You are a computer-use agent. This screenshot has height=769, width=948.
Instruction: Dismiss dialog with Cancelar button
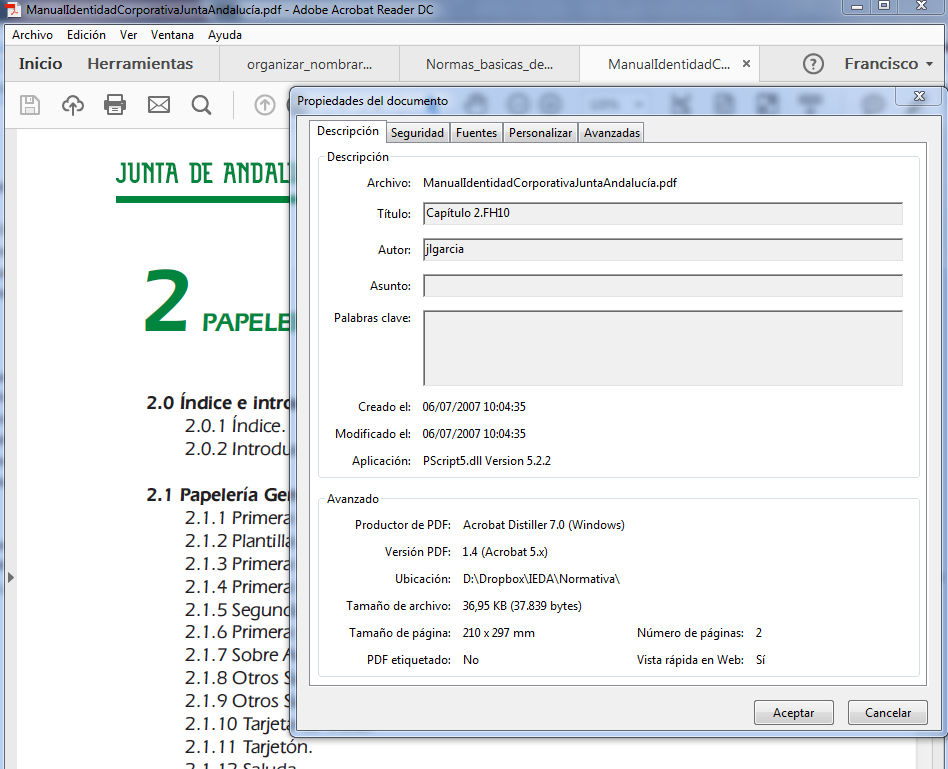888,713
